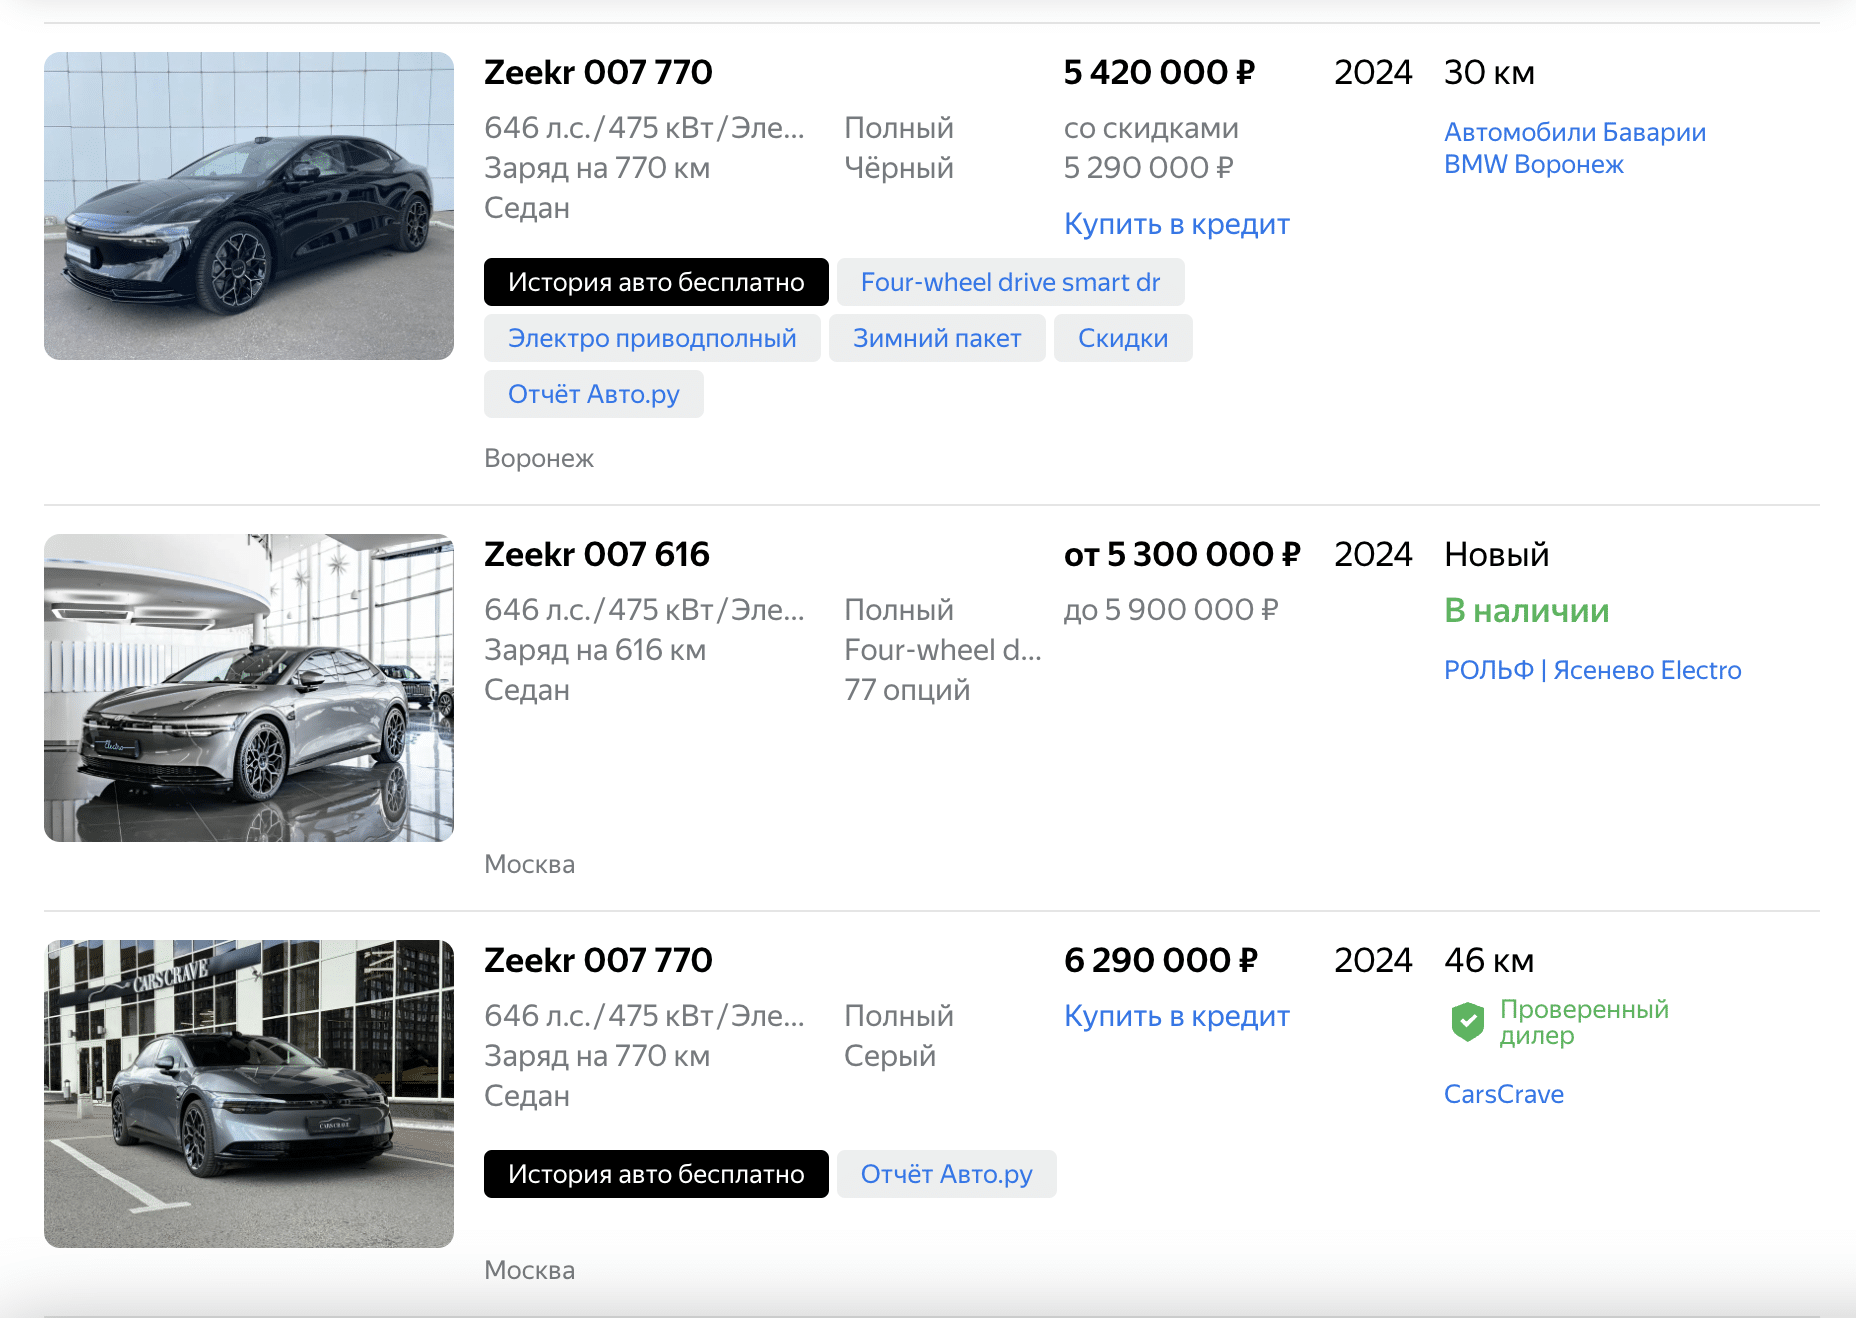
Task: Click the 'Зимний пакет' tag
Action: (937, 338)
